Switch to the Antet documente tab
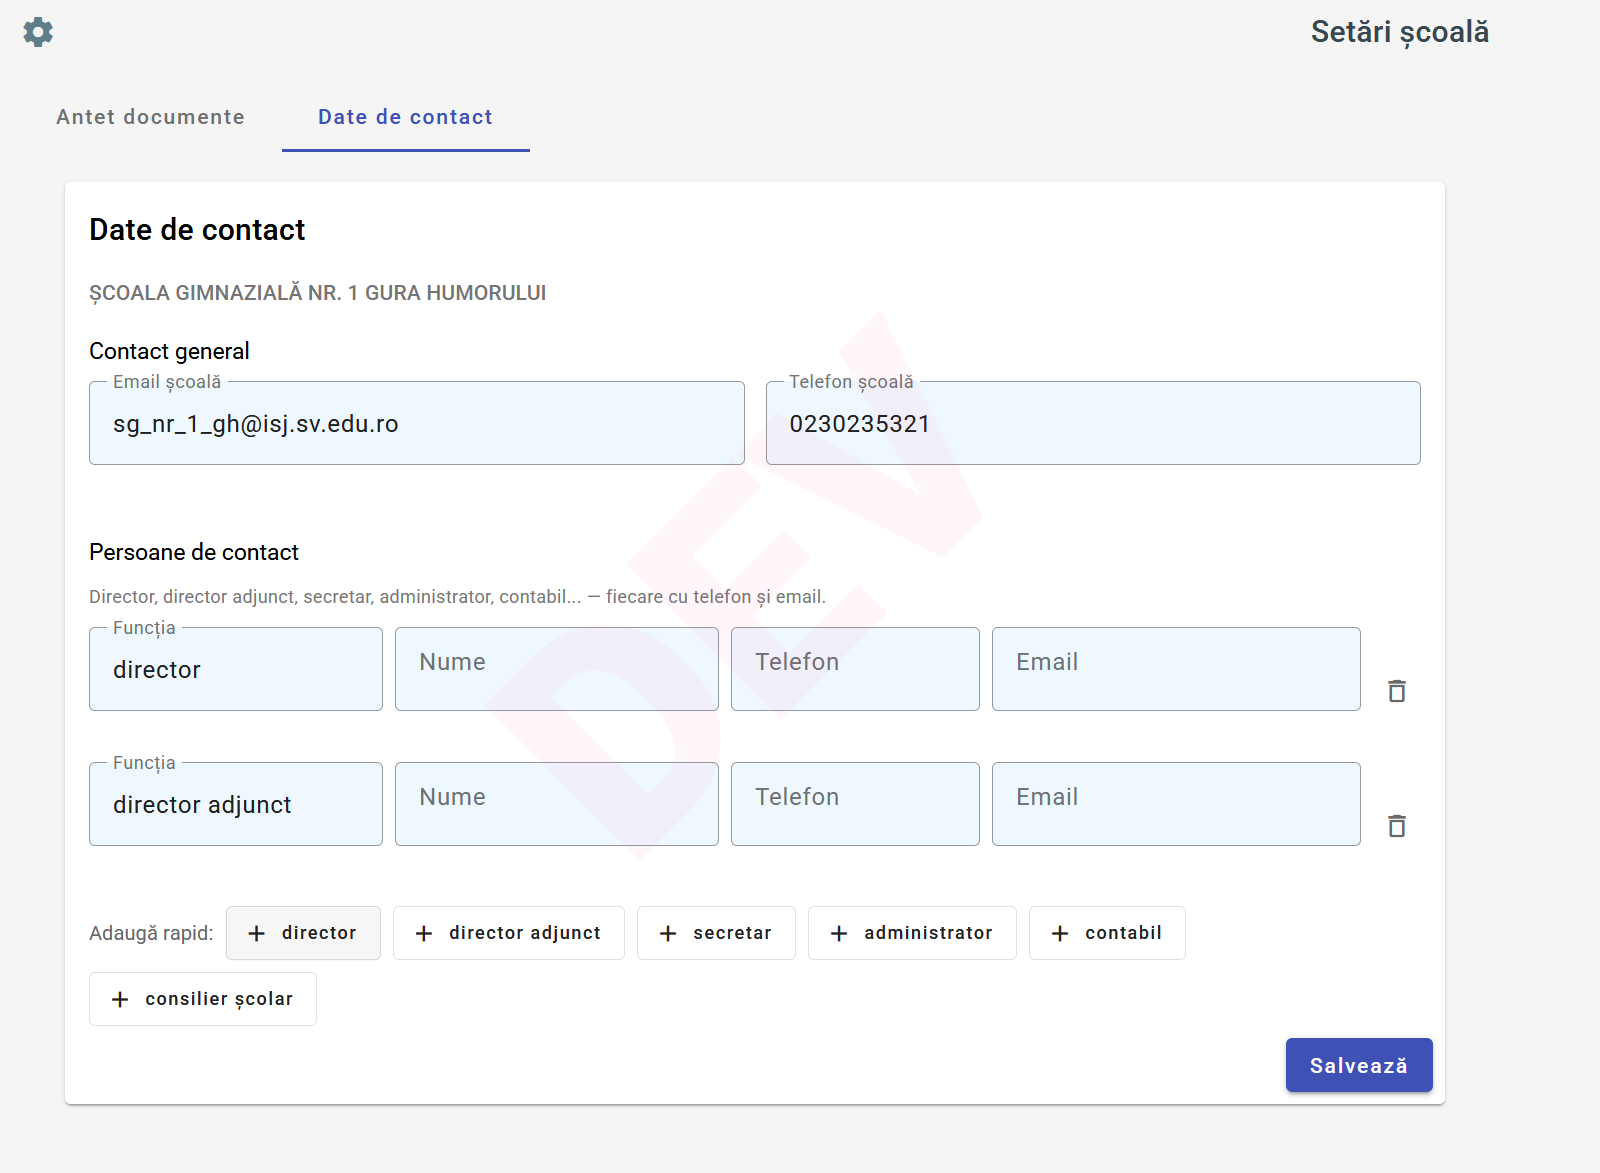 click(151, 117)
